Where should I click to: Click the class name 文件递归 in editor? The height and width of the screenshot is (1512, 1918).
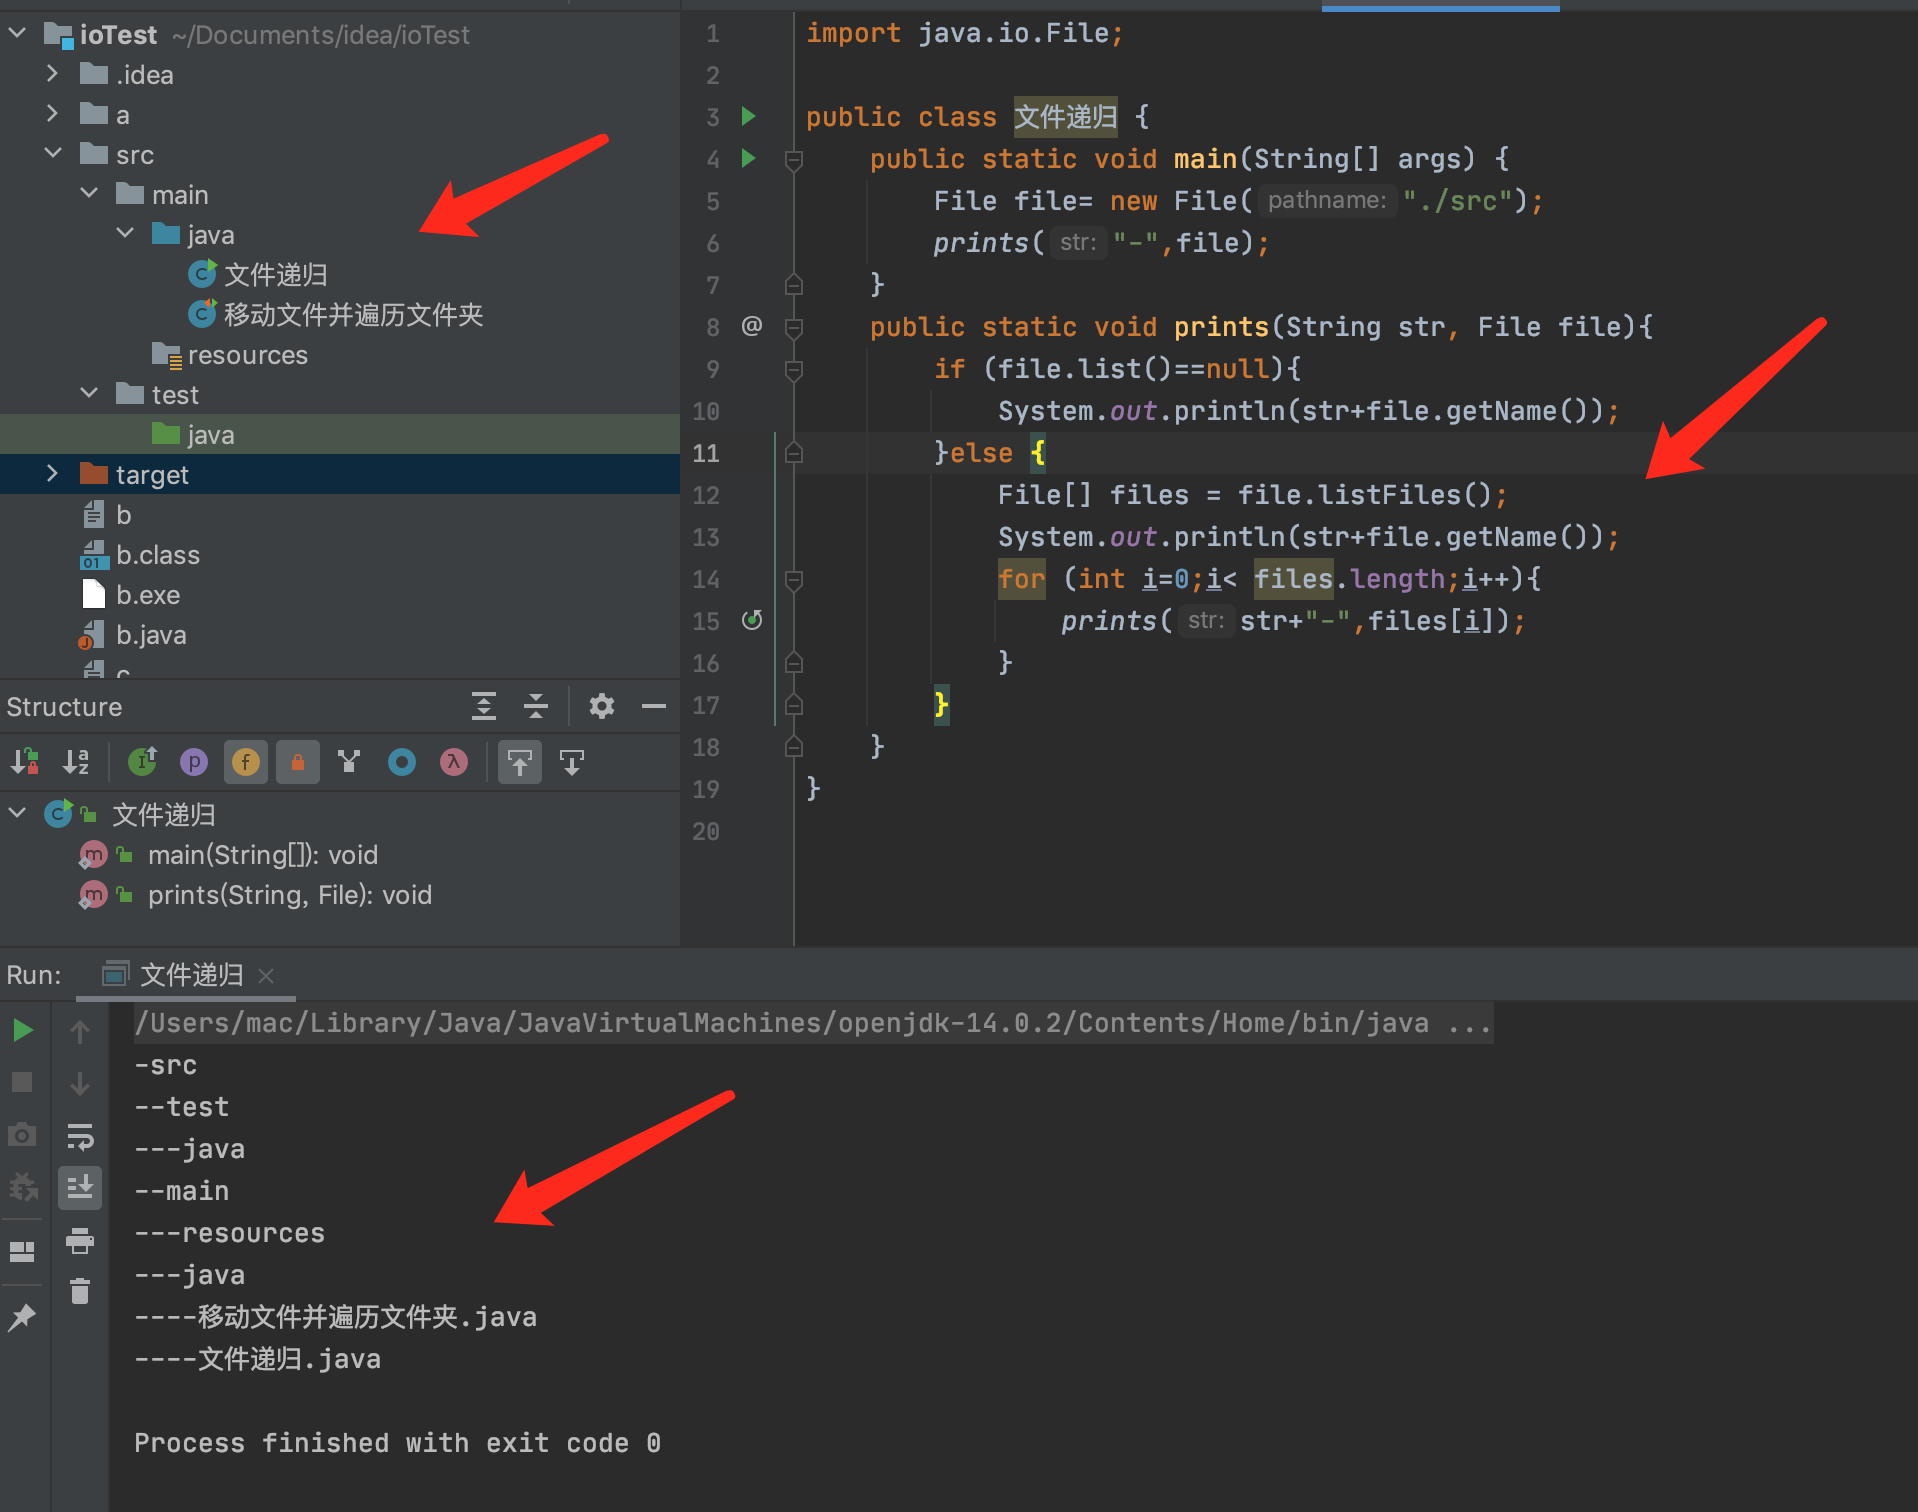pyautogui.click(x=1066, y=117)
